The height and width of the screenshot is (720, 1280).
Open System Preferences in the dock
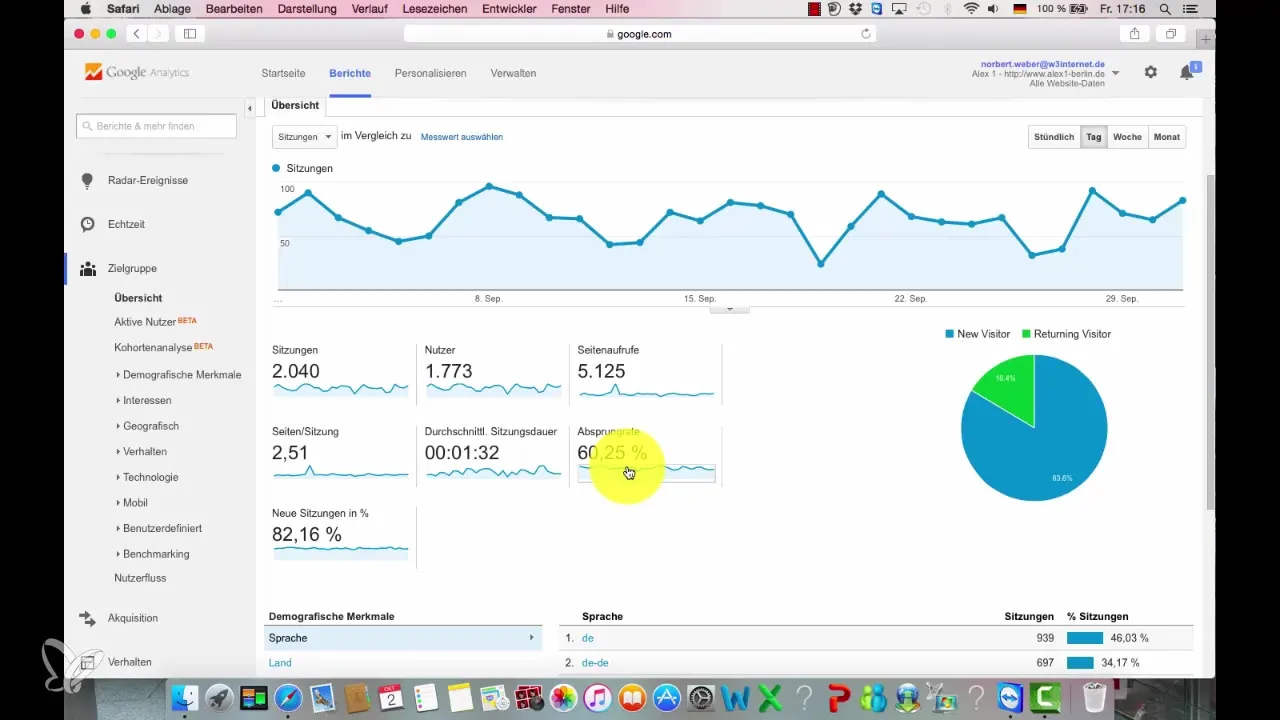coord(702,697)
